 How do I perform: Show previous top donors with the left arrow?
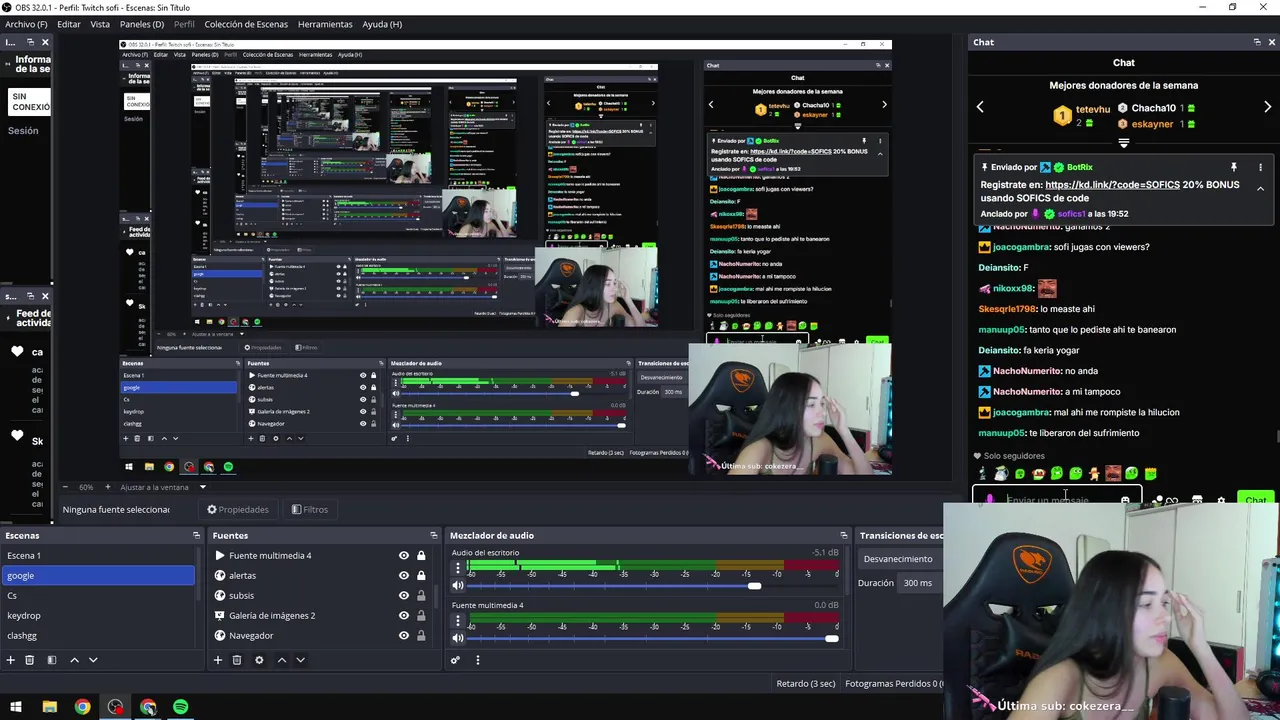pos(980,107)
